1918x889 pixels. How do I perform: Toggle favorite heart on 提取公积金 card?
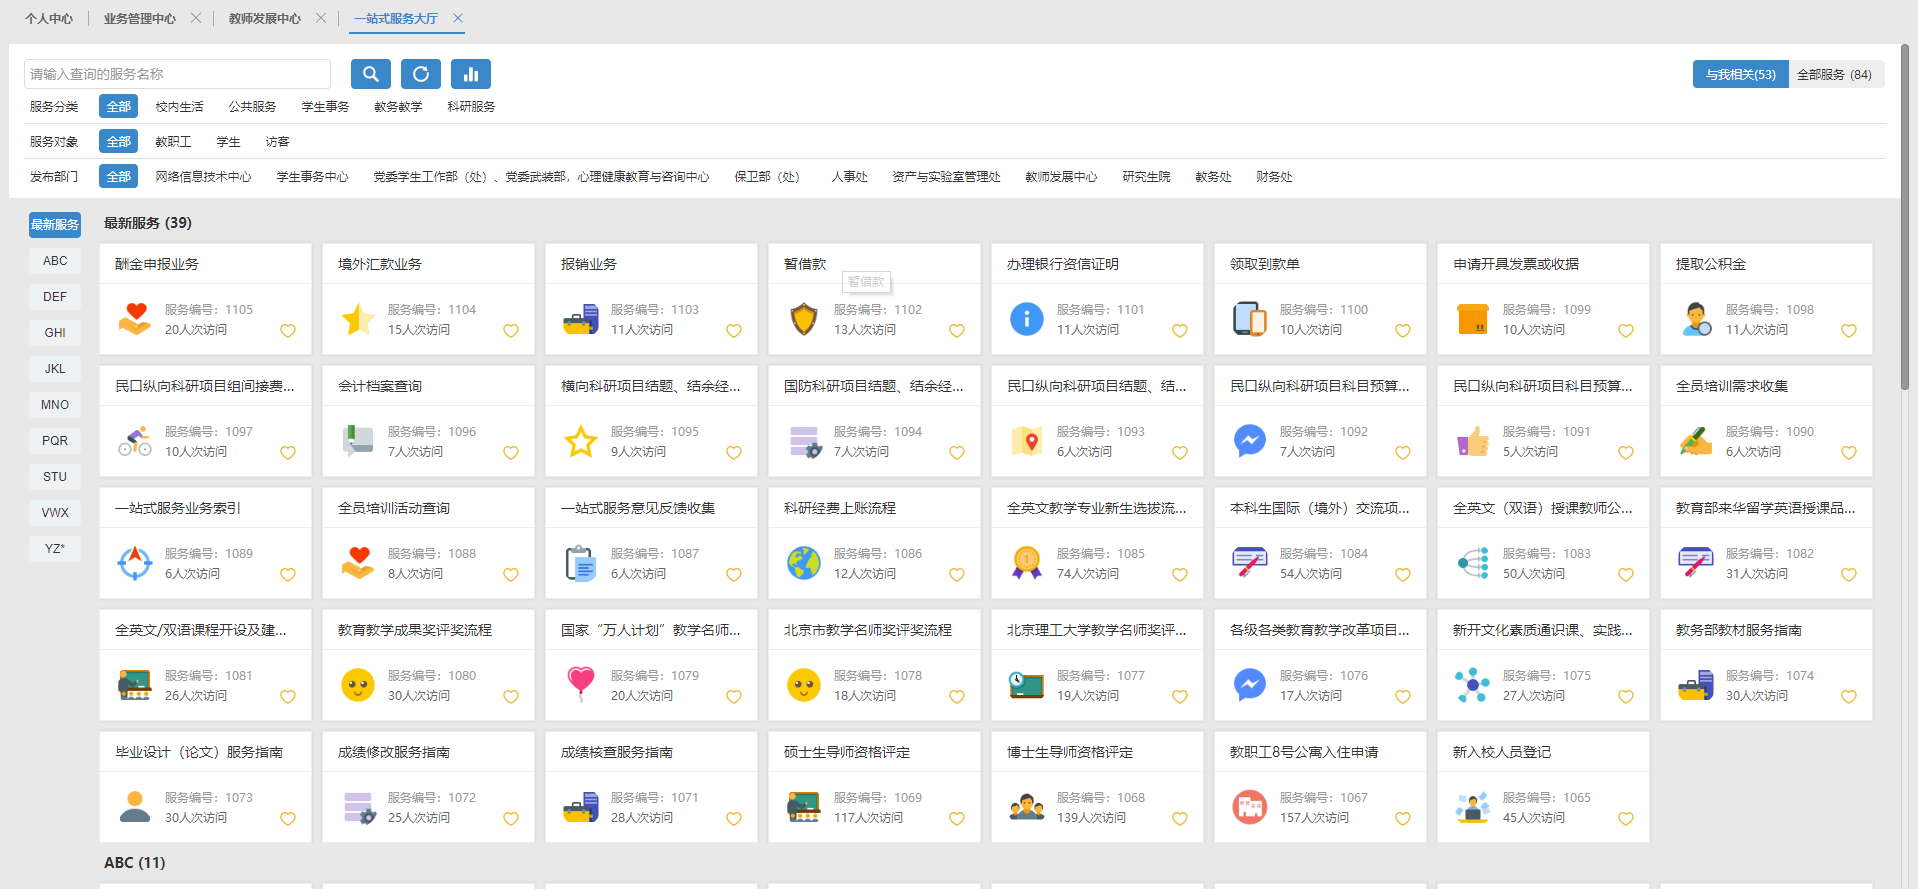pos(1848,331)
